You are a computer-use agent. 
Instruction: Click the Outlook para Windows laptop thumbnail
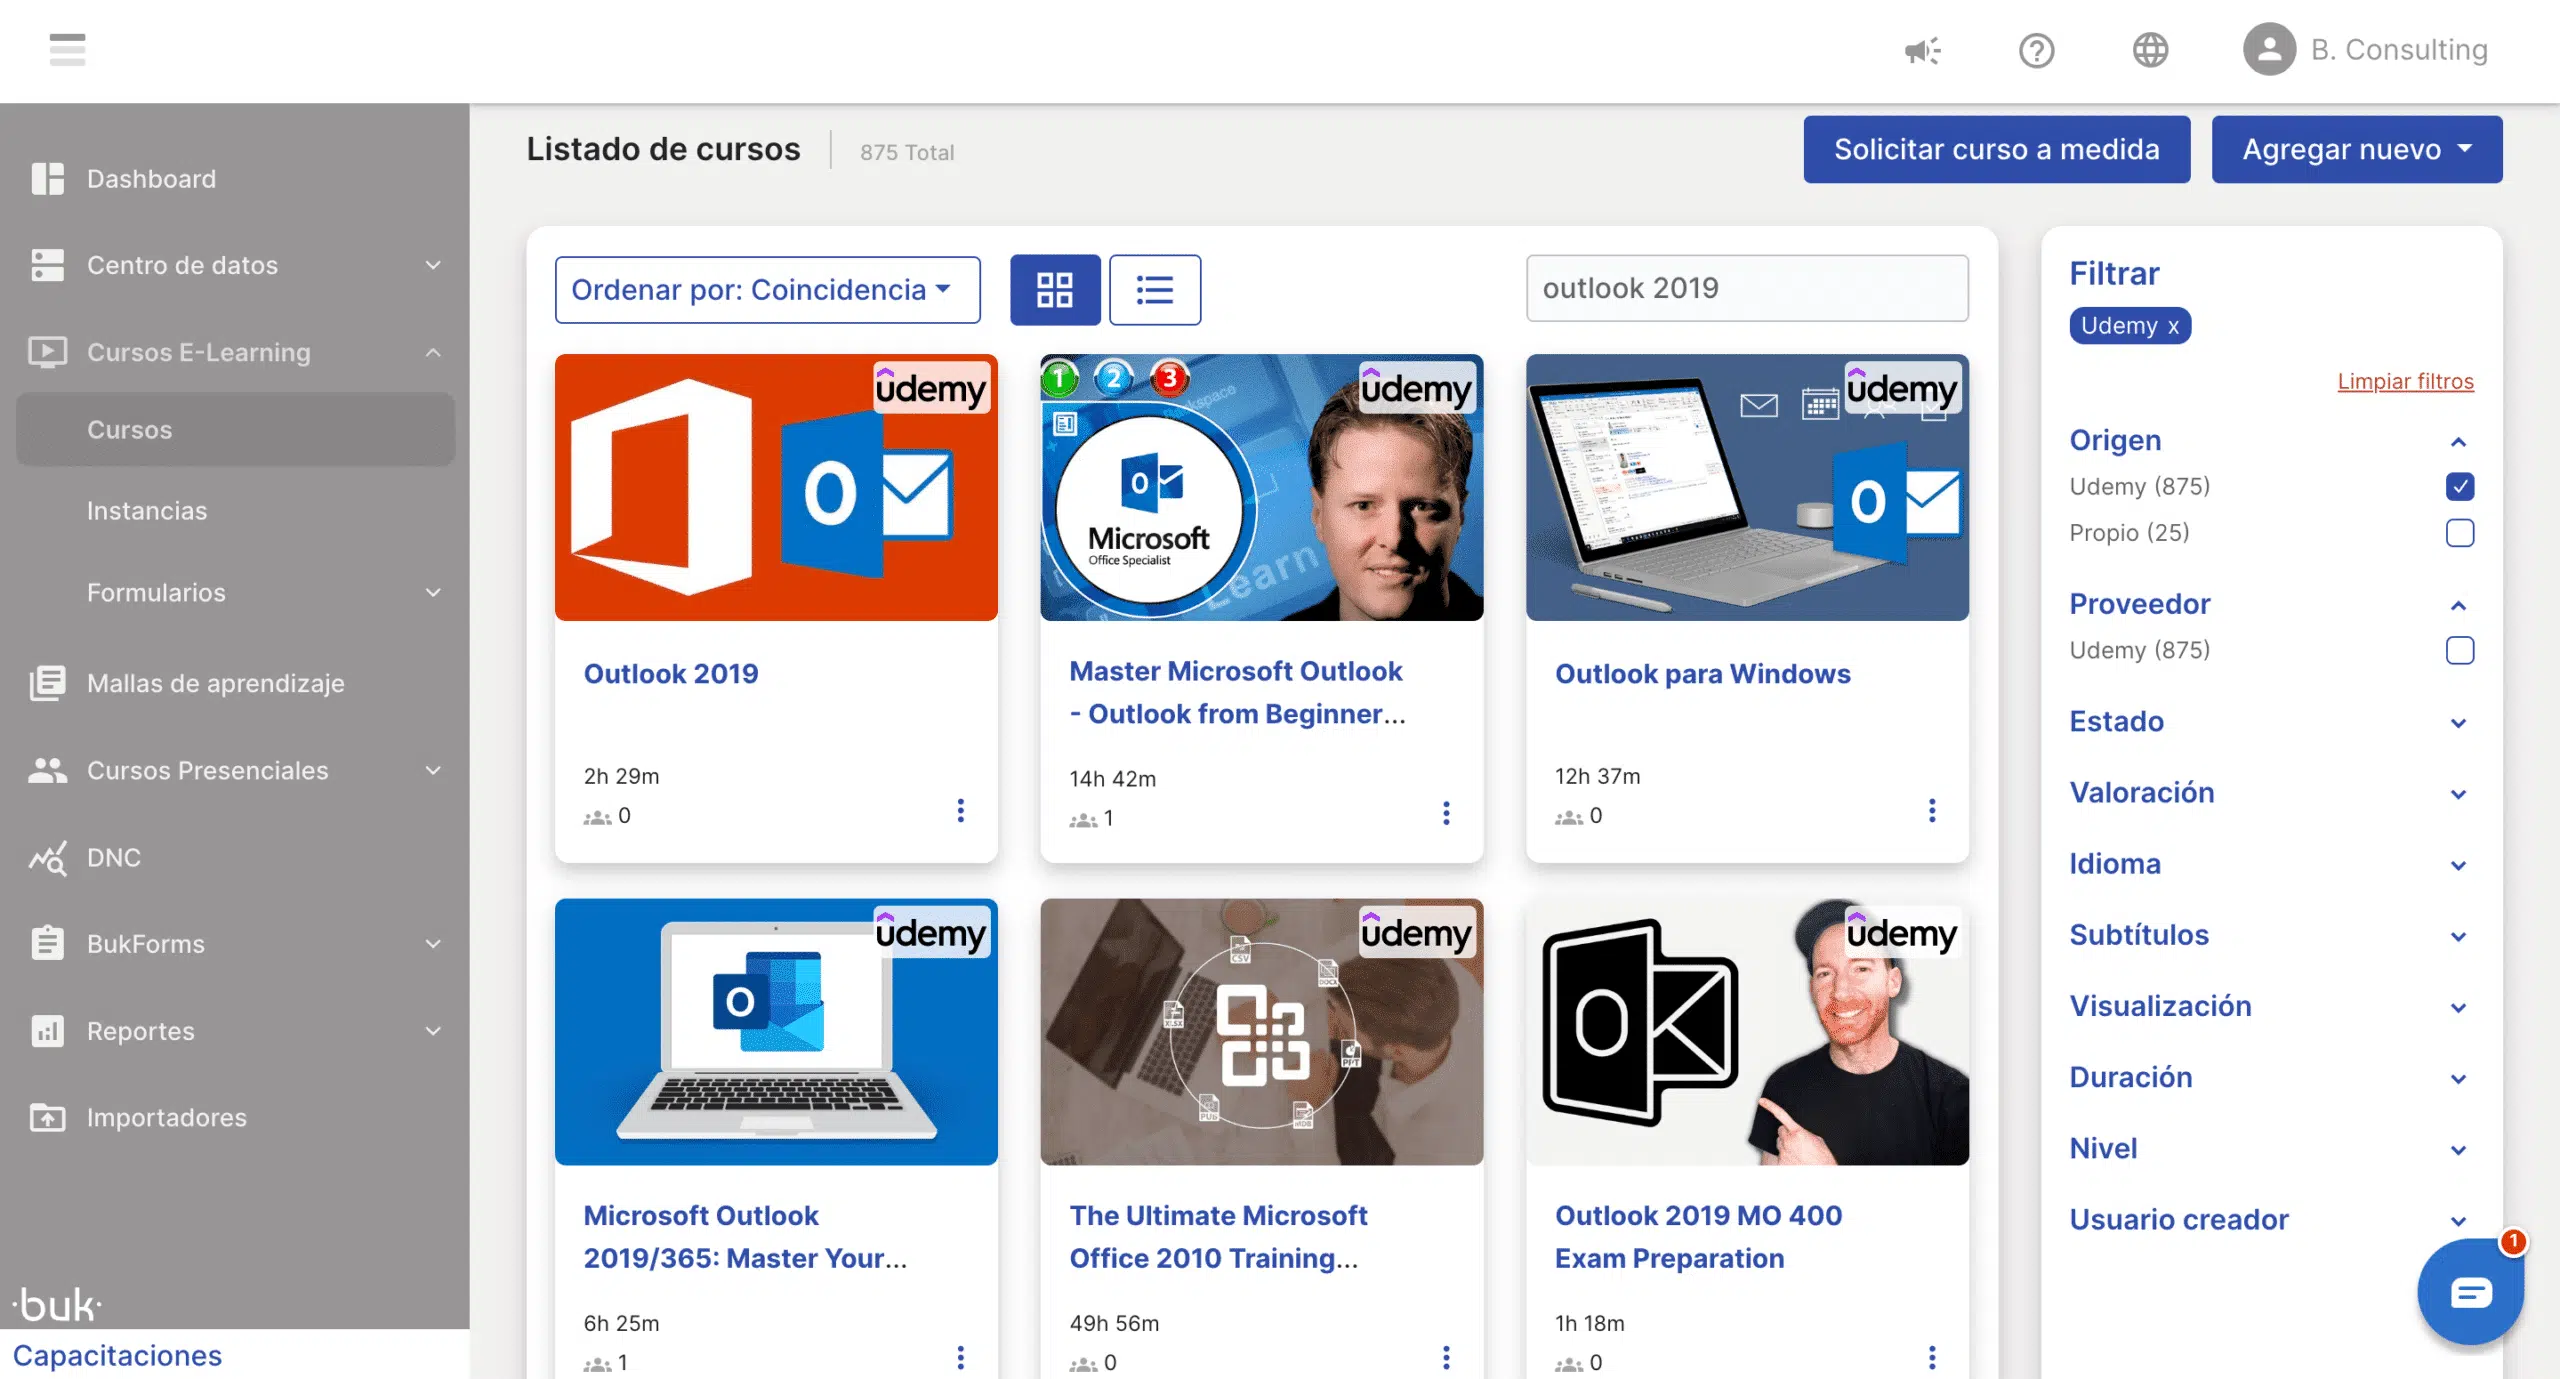(1747, 487)
